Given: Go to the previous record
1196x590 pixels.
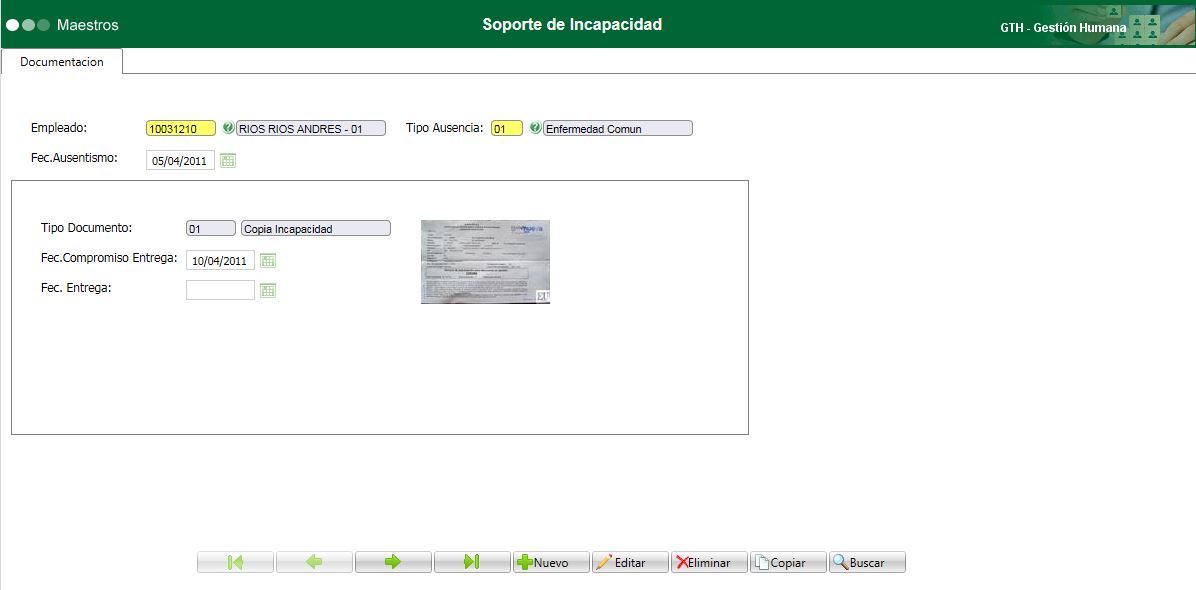Looking at the screenshot, I should [x=314, y=562].
